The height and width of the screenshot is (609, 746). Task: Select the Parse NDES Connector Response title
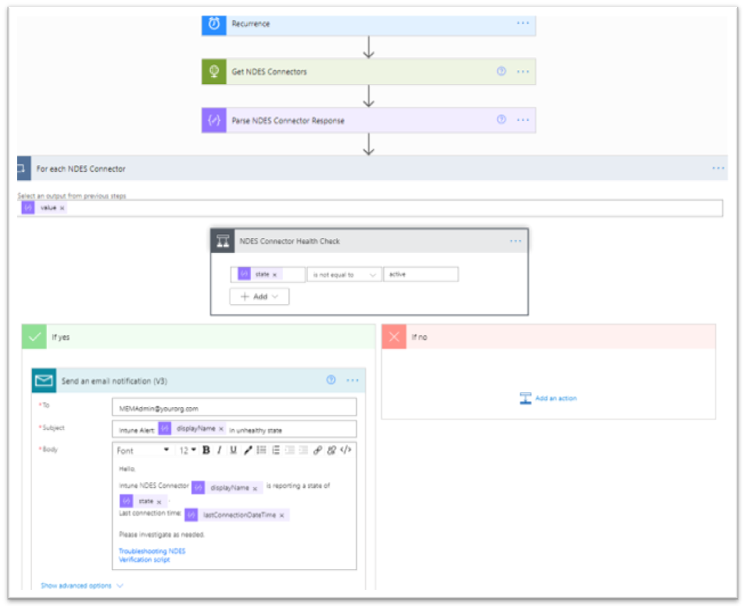pos(288,120)
